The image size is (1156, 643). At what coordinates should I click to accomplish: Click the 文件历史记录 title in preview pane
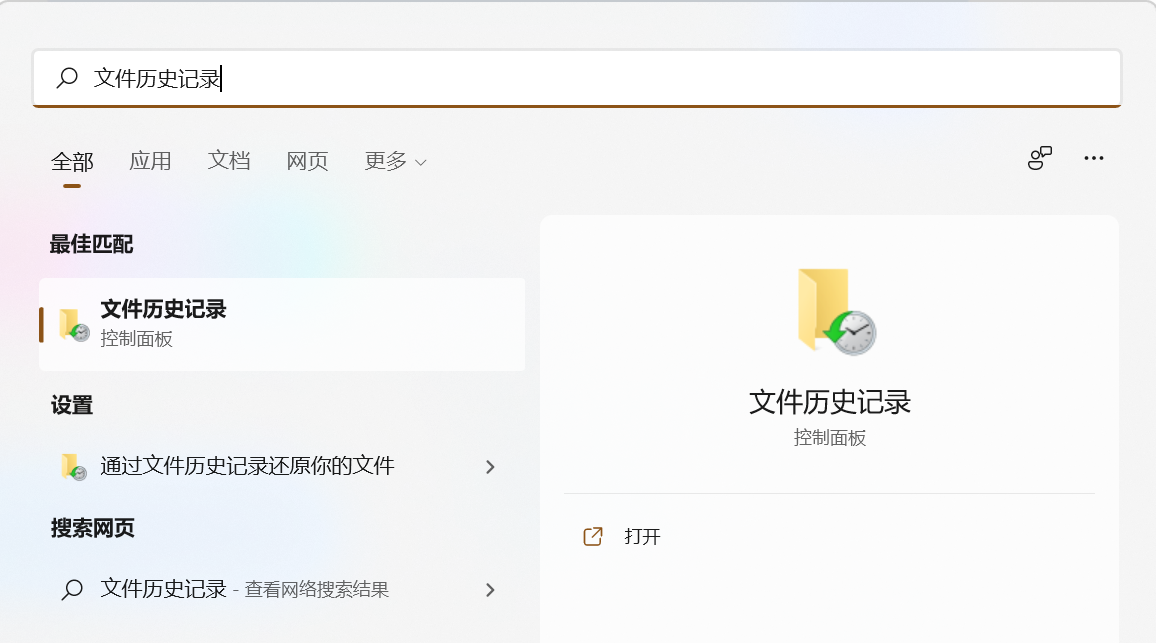(830, 403)
